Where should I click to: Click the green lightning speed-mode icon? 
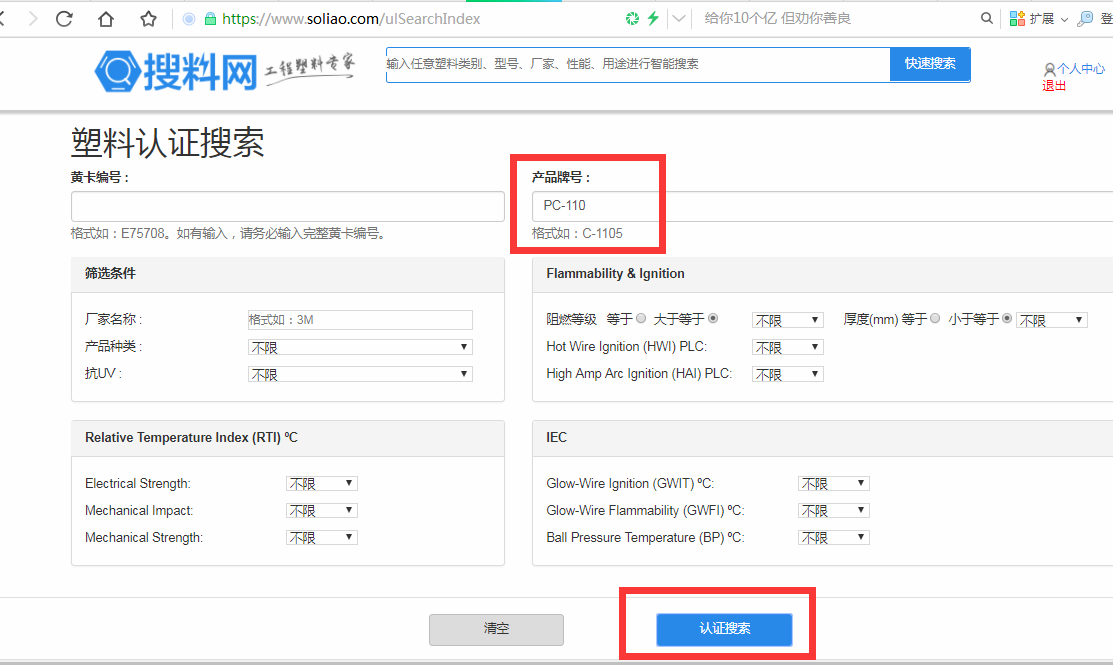(x=653, y=18)
